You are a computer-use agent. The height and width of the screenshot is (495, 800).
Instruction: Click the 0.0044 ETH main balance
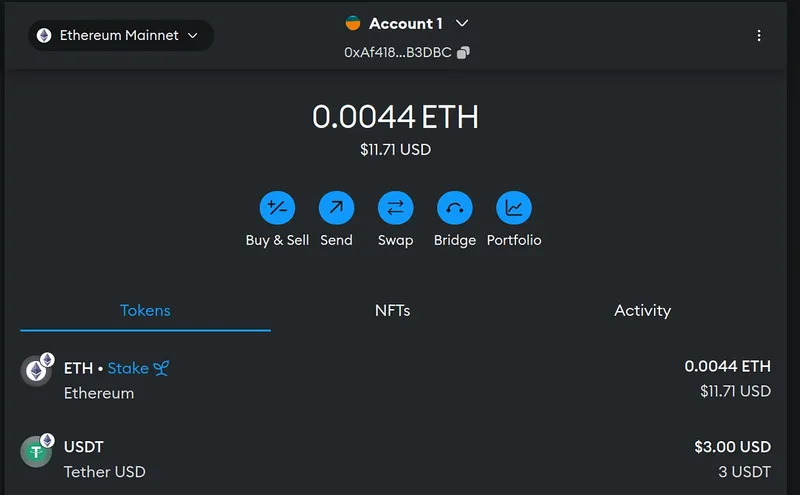395,117
